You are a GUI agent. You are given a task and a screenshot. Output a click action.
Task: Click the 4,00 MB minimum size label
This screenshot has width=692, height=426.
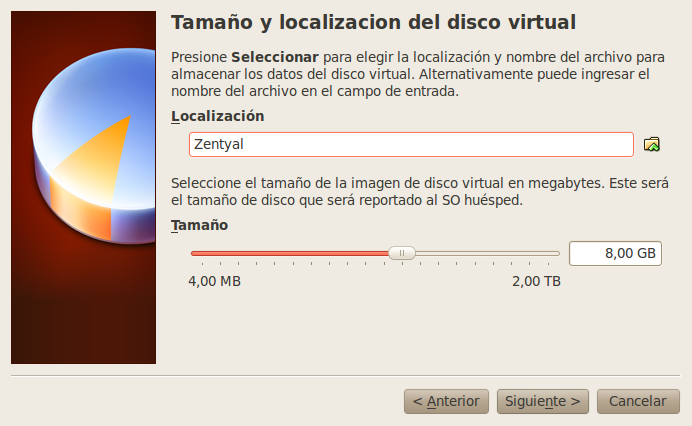pos(214,281)
